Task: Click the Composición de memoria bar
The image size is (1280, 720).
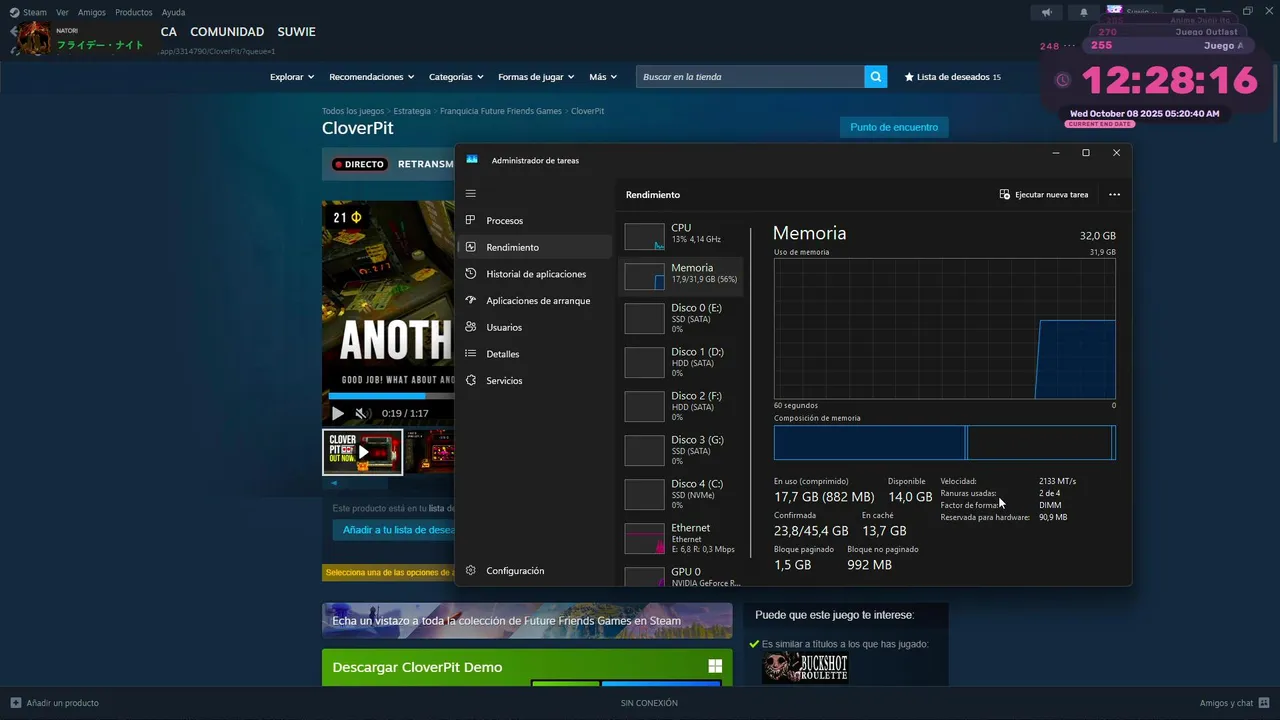Action: point(944,442)
